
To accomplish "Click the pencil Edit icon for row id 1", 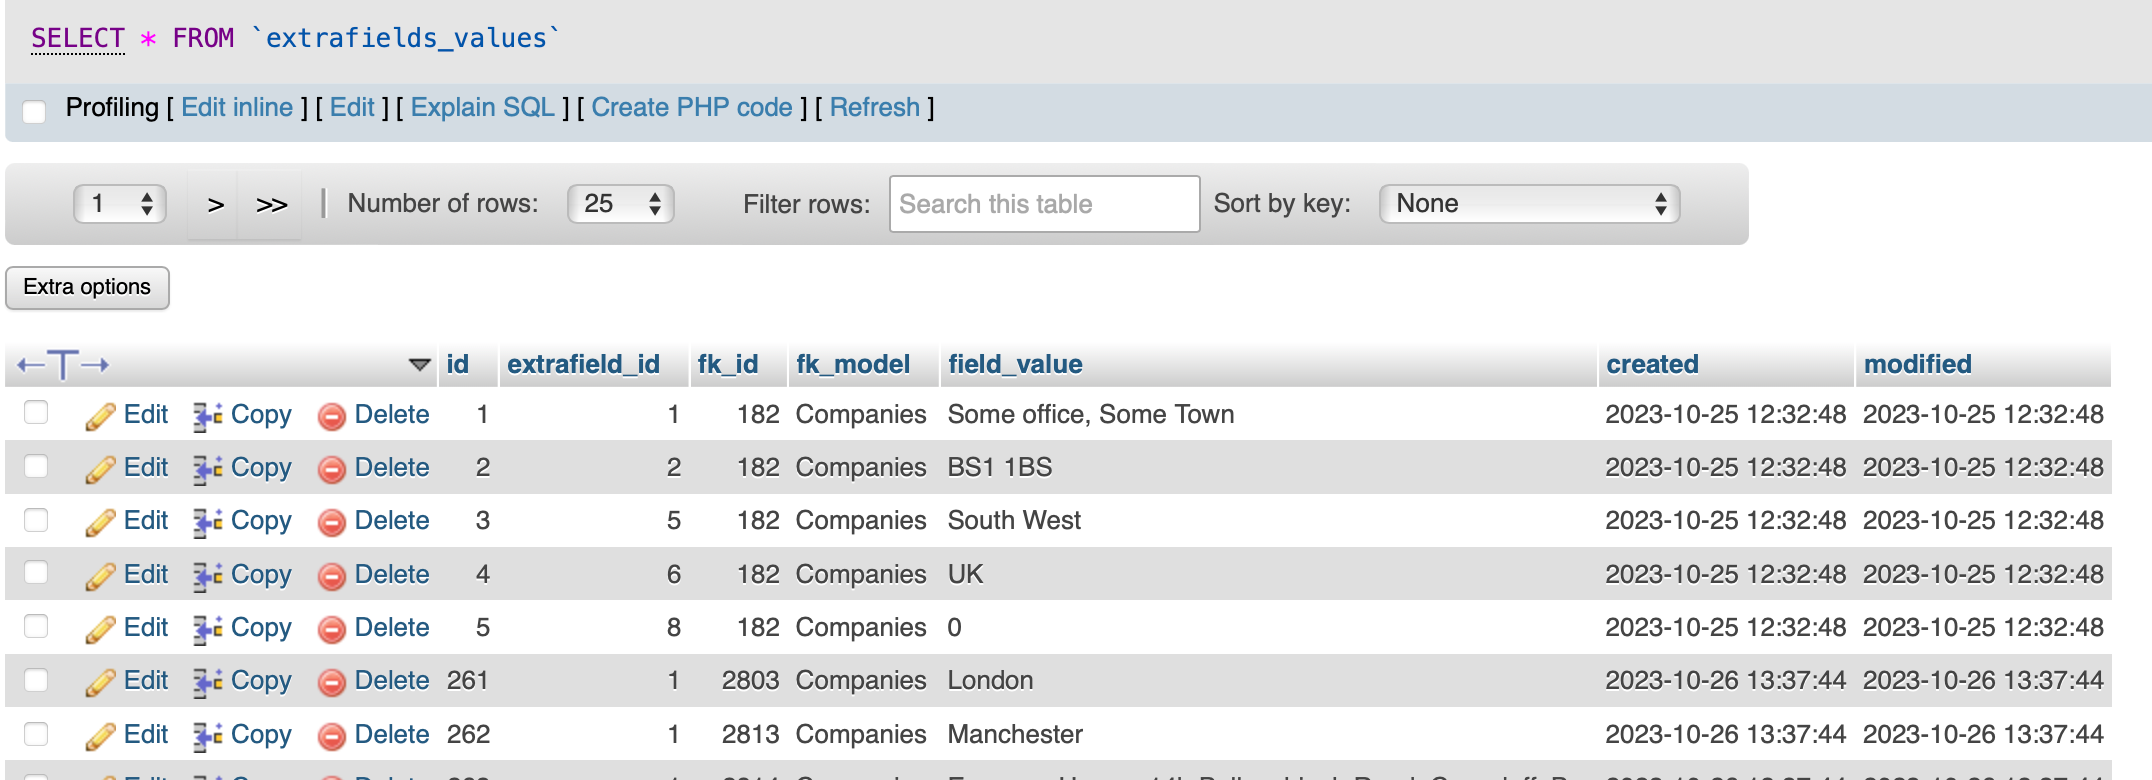I will 100,416.
